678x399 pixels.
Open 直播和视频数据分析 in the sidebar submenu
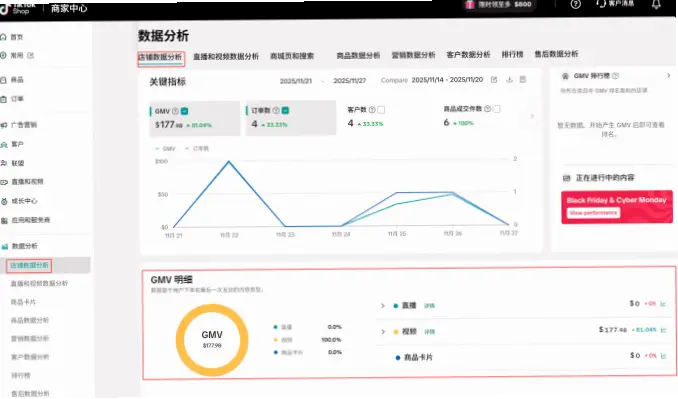coord(39,284)
